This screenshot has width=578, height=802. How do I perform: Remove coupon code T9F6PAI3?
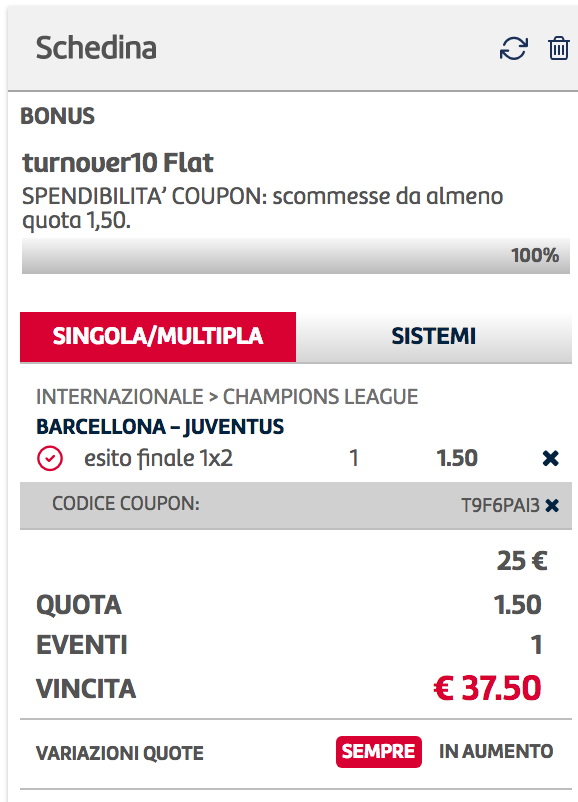coord(552,505)
